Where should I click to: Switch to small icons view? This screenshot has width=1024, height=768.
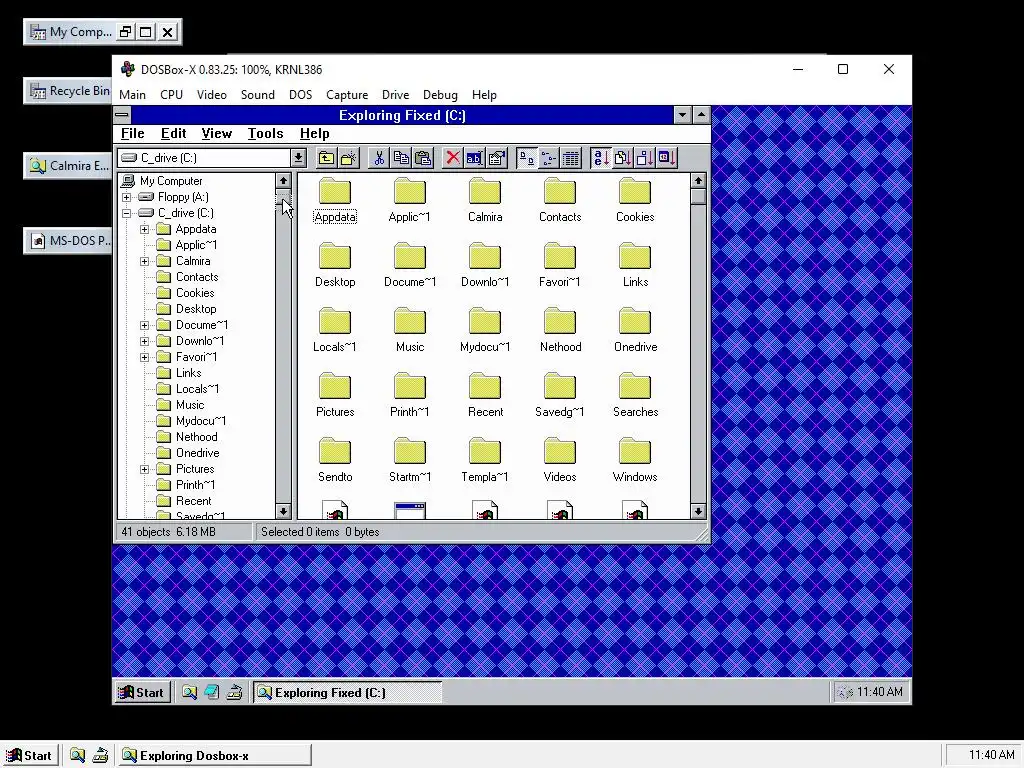549,157
